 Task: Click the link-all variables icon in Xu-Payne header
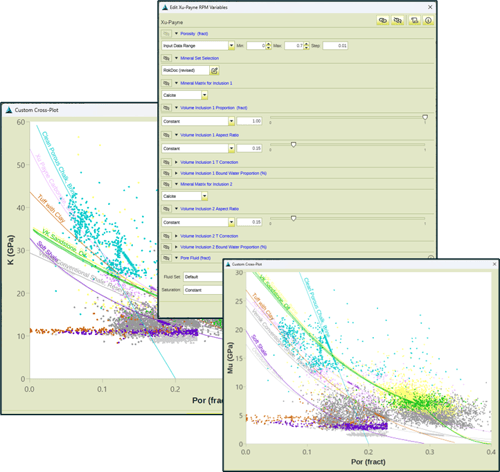(x=383, y=20)
